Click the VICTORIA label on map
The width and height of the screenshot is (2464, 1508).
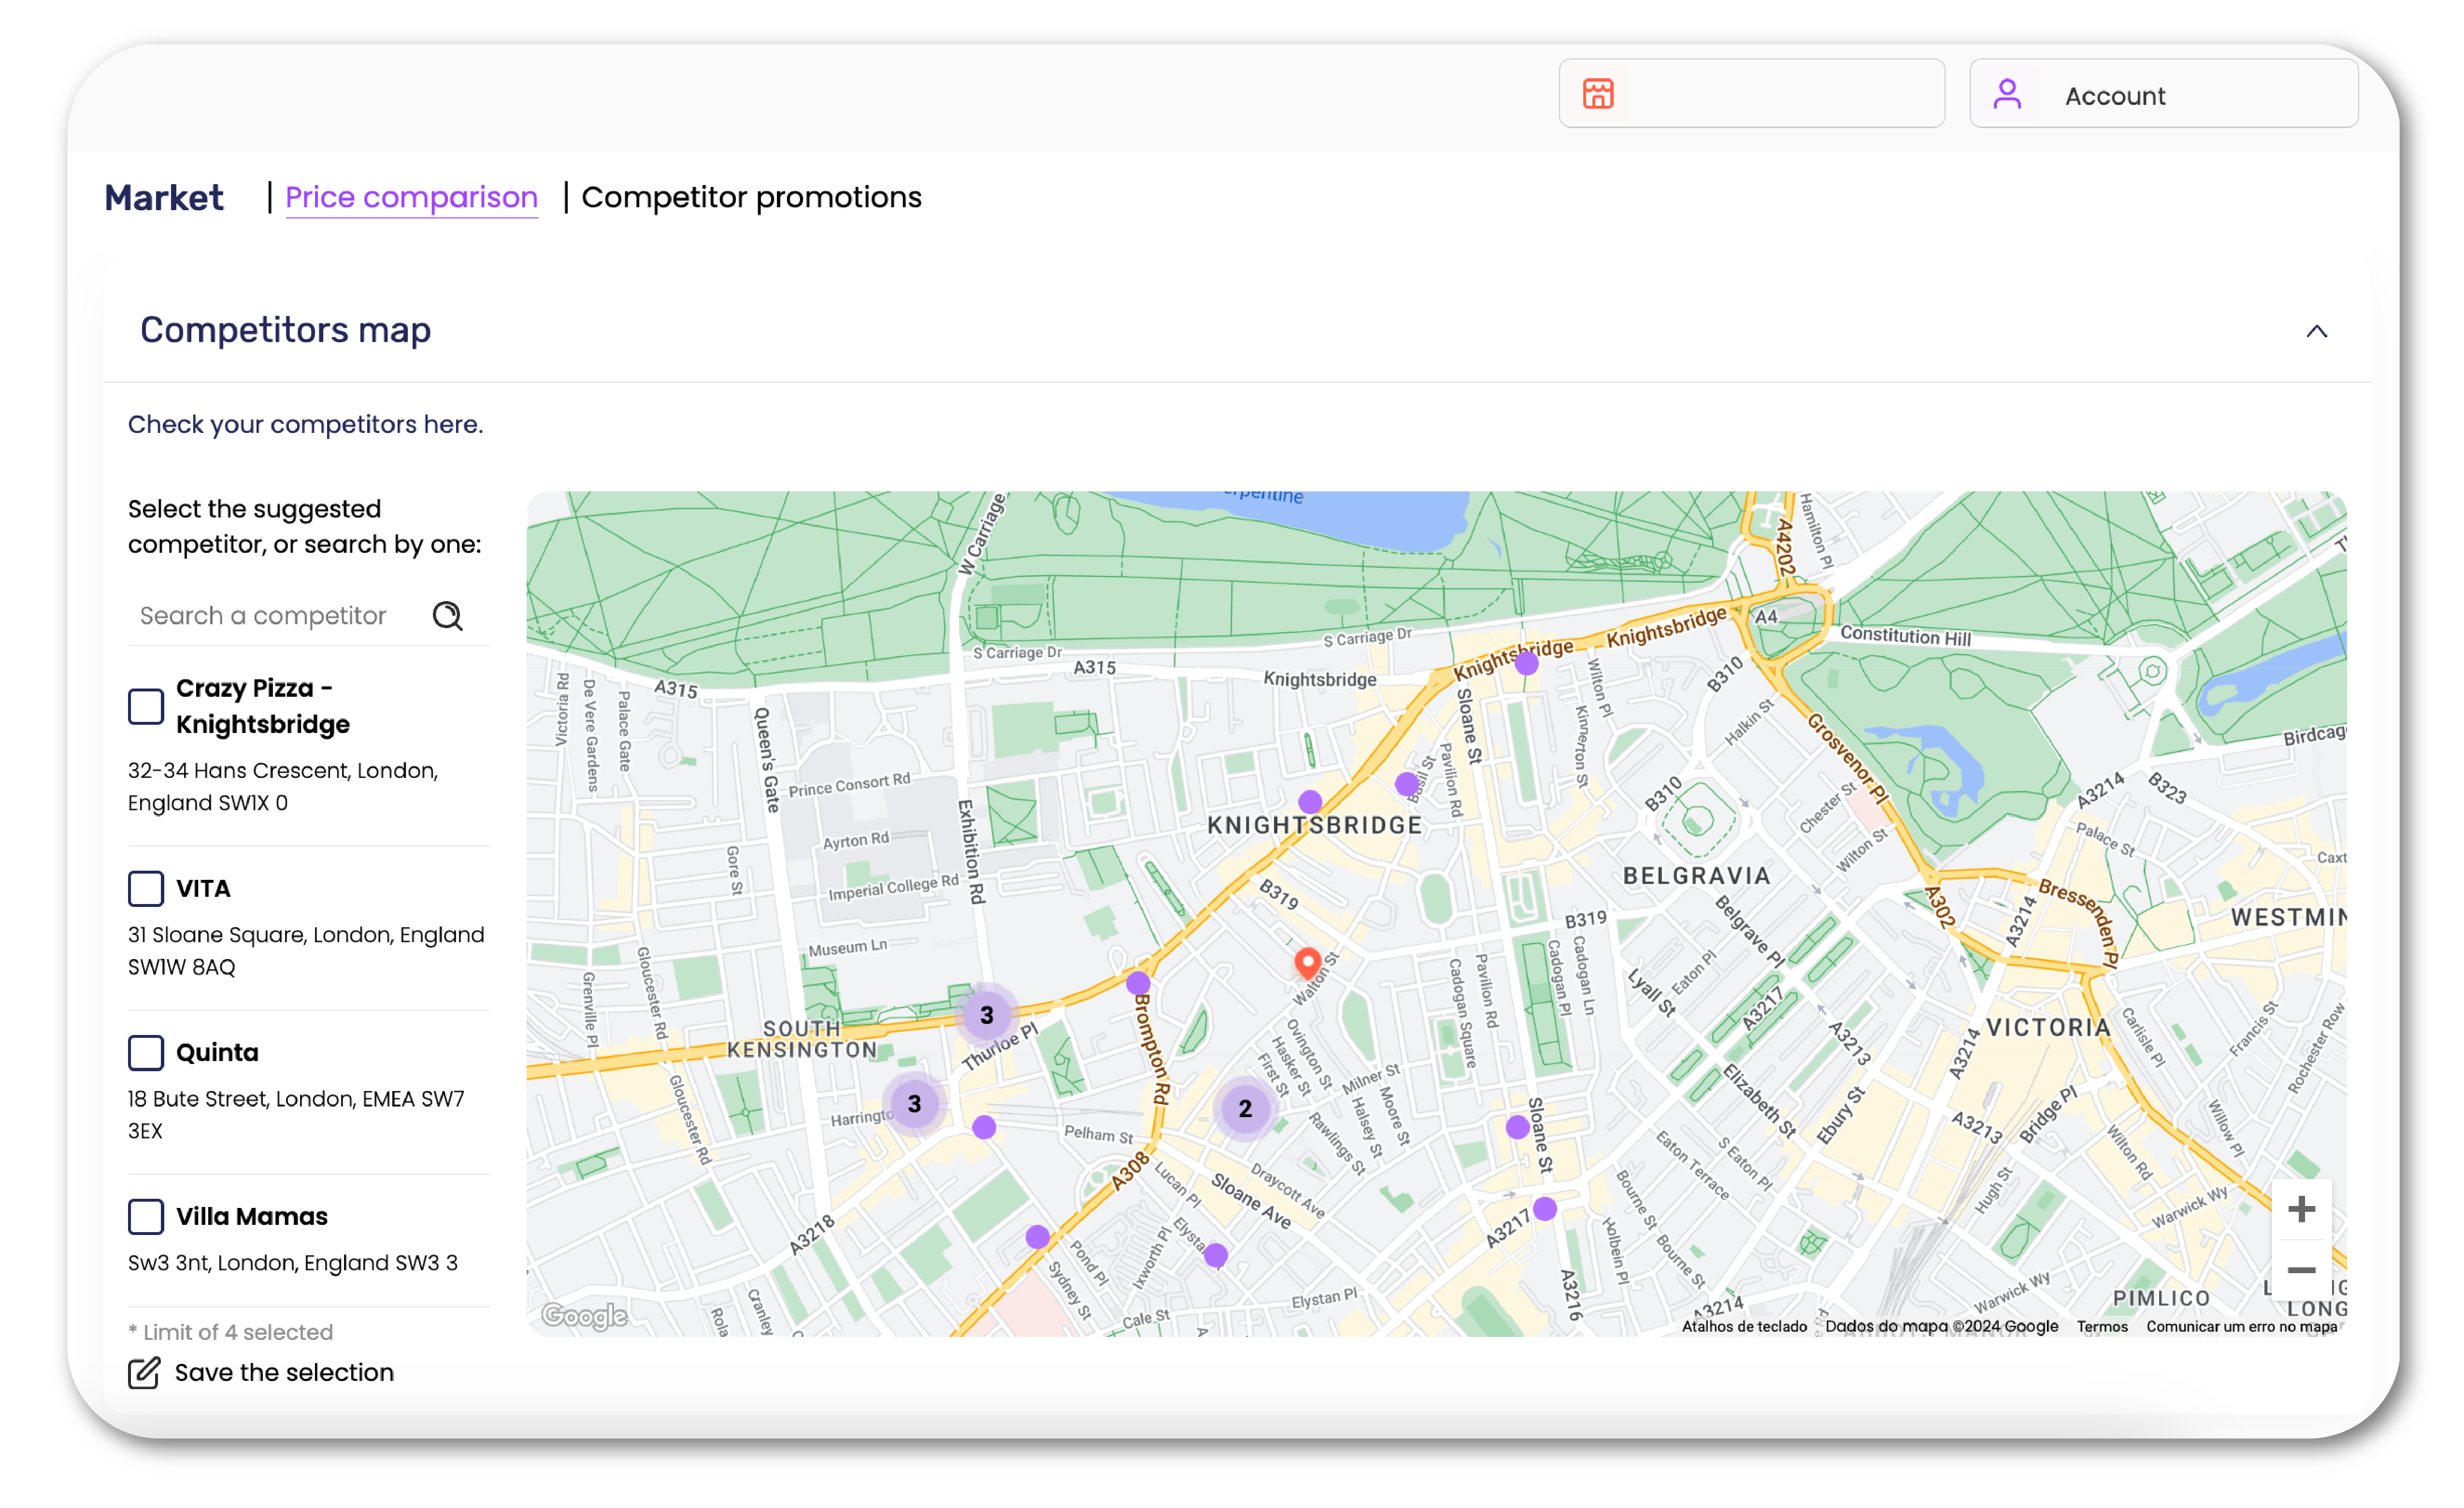pos(2048,1027)
